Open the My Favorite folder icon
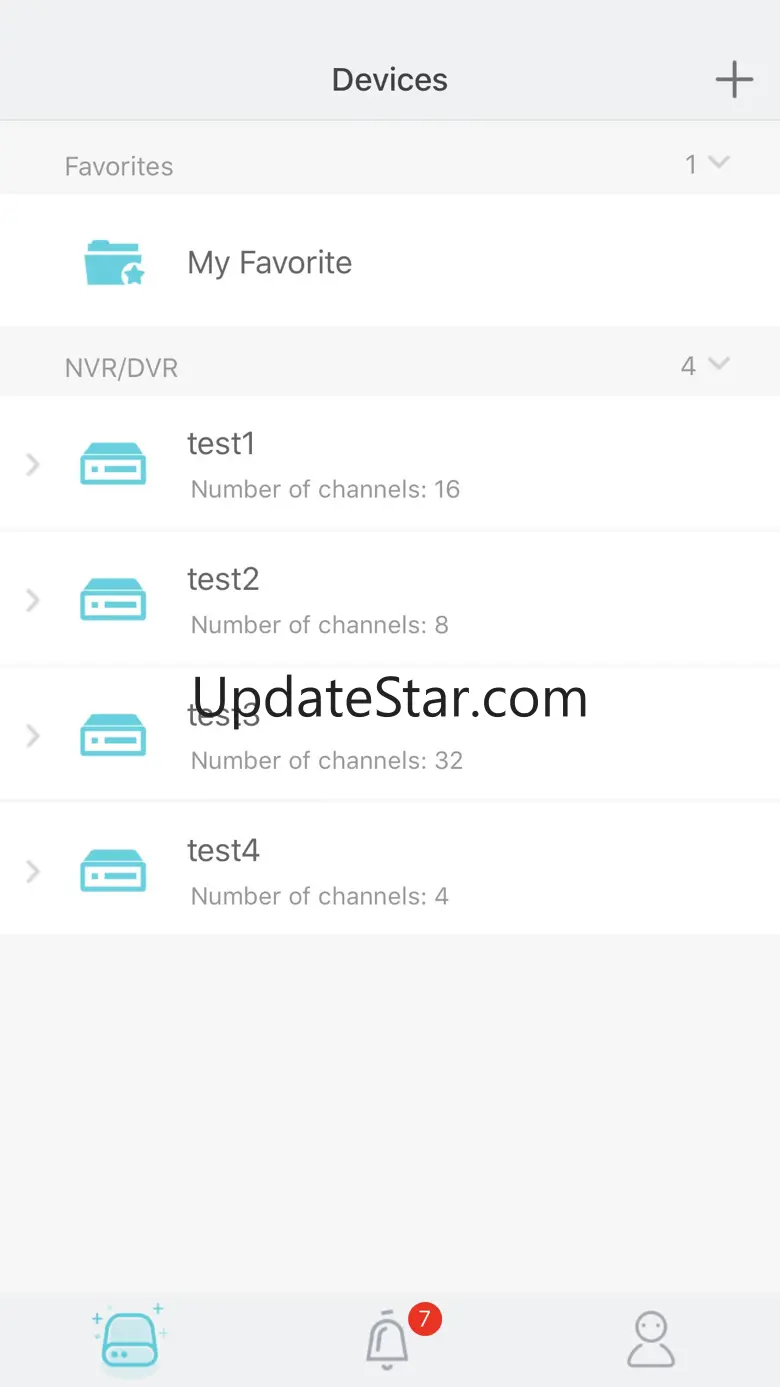 click(x=114, y=262)
